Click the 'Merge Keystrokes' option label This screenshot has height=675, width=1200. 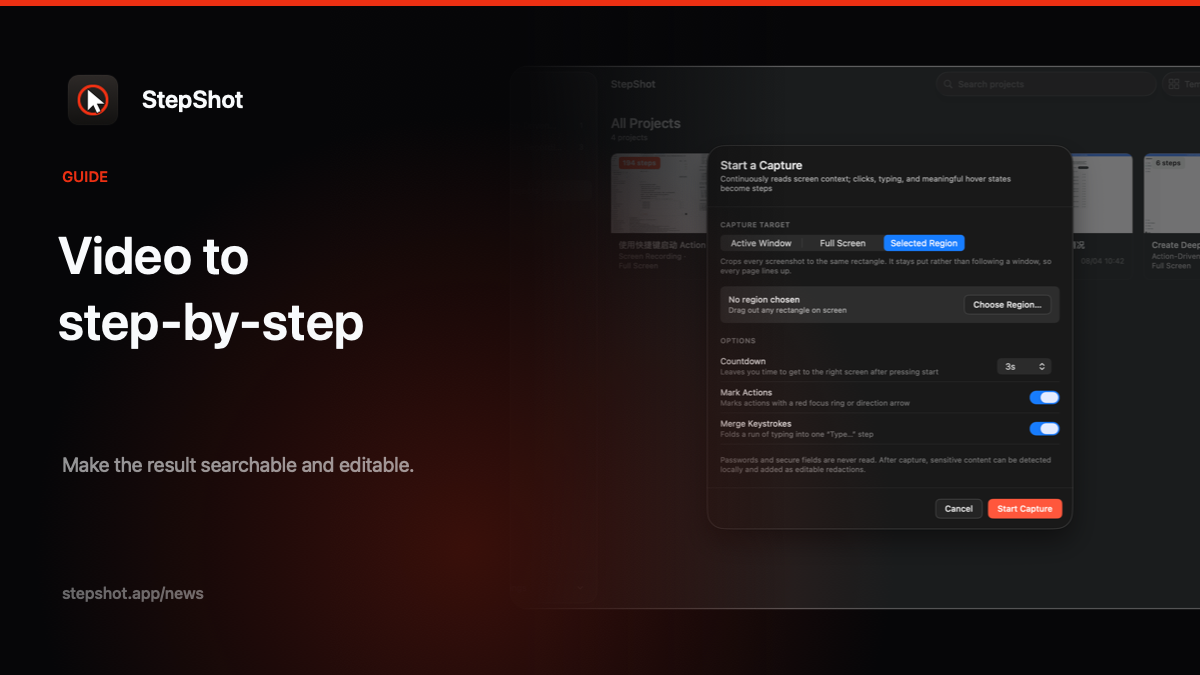(755, 423)
